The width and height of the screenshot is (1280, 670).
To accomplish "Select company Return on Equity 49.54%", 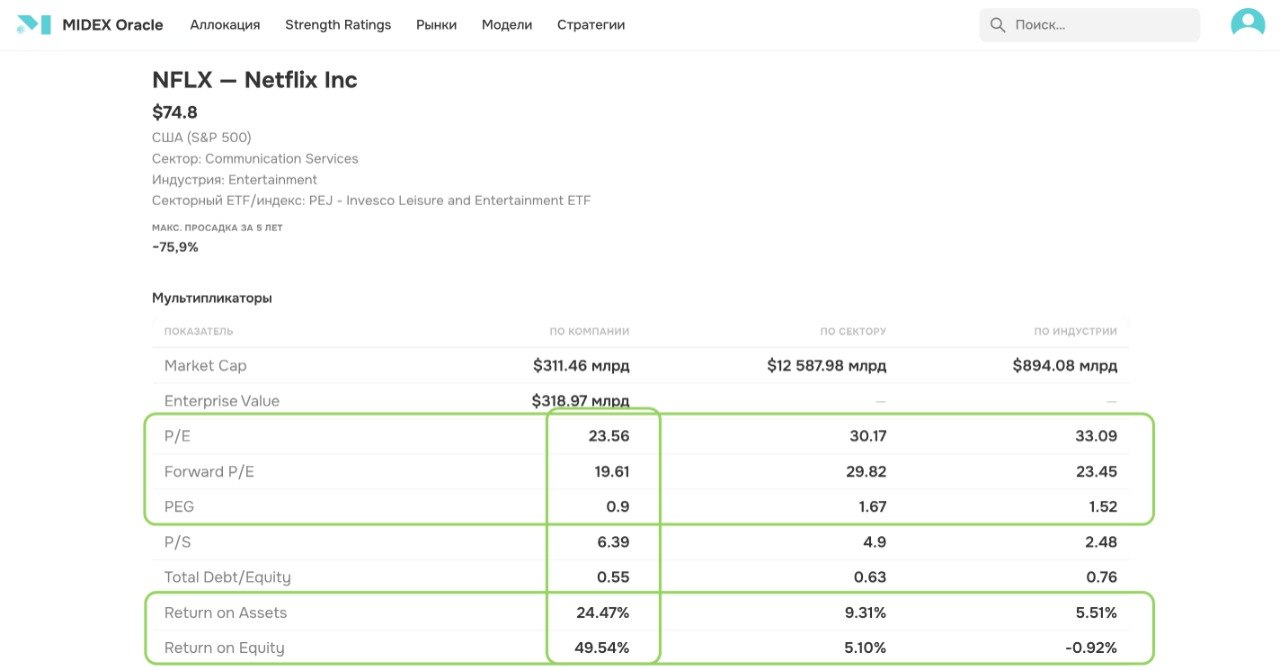I will click(x=602, y=647).
